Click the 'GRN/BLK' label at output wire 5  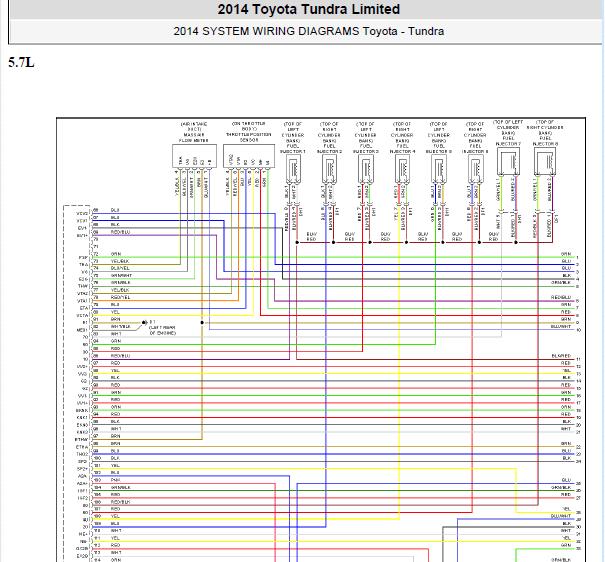(561, 283)
